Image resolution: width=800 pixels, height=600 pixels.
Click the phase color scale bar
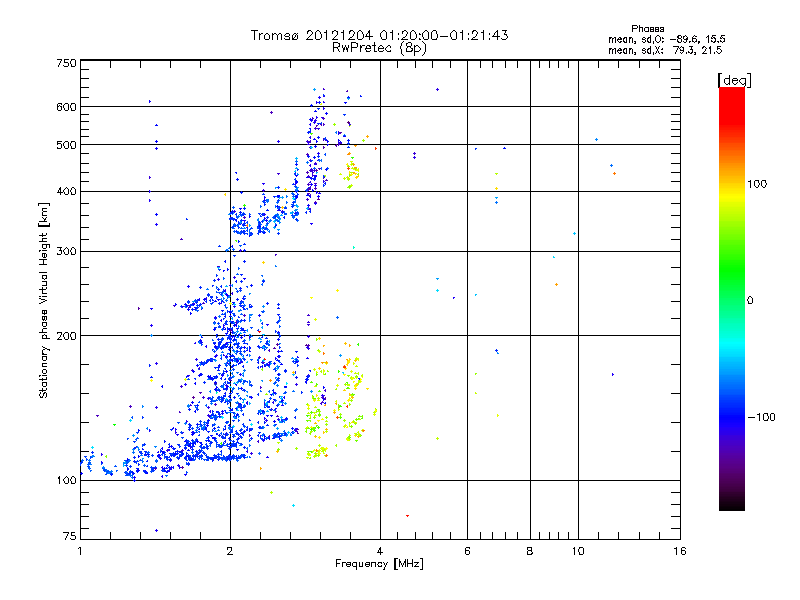click(x=732, y=298)
